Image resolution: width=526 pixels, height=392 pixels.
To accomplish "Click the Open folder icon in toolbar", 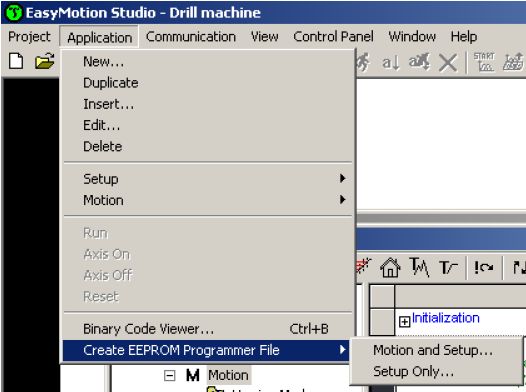I will pos(45,61).
